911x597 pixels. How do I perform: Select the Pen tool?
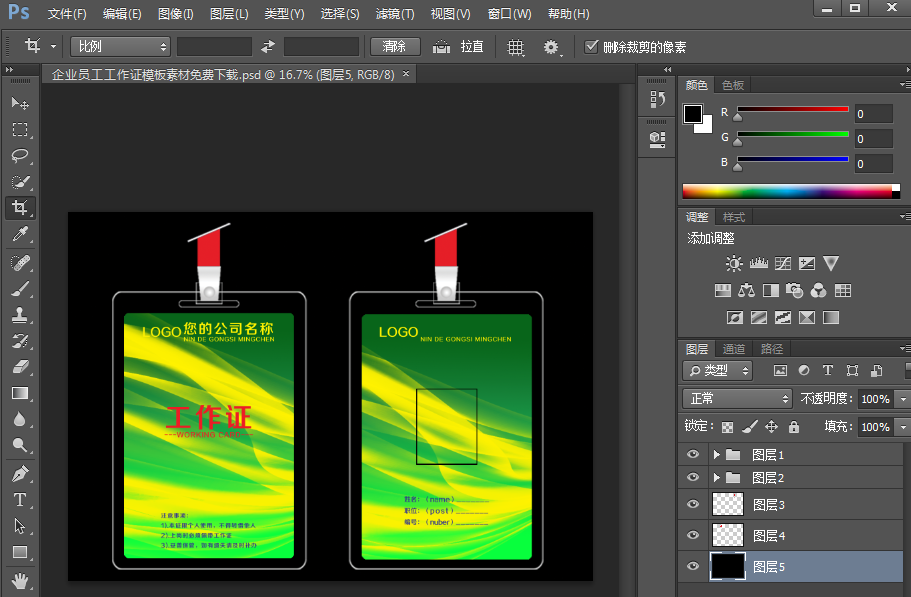20,473
